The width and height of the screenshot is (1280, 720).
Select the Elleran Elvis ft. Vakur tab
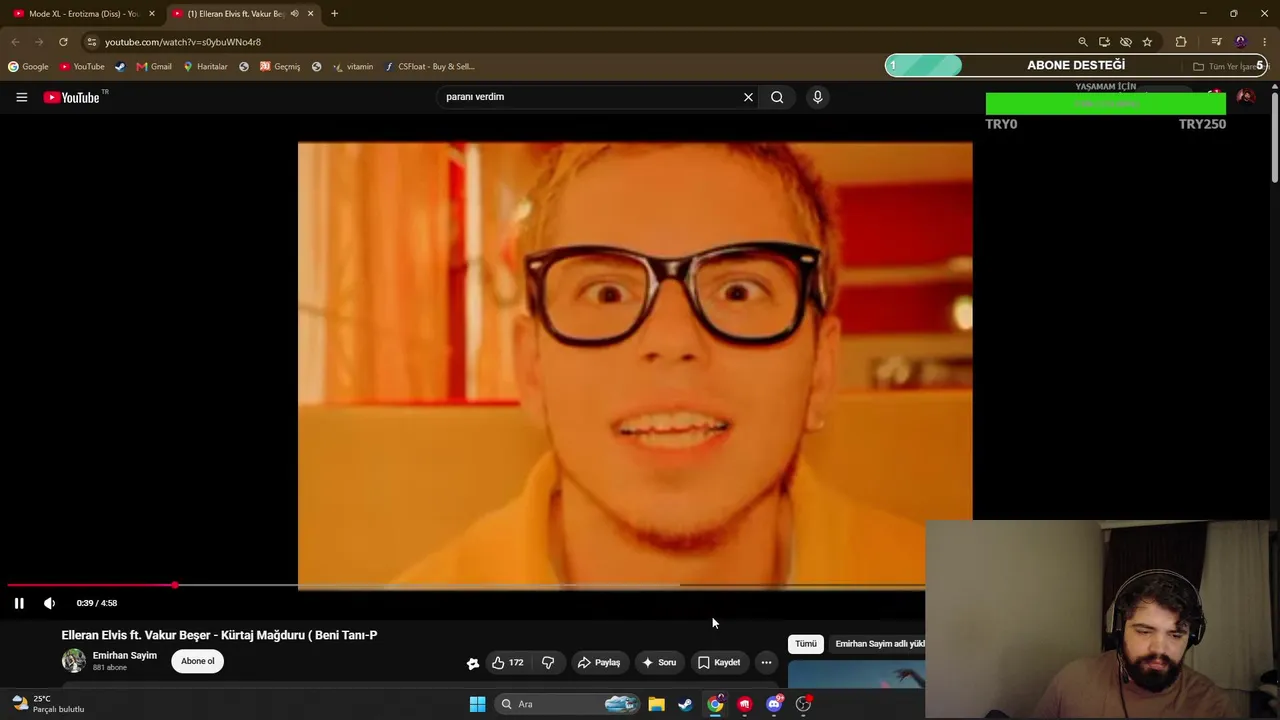pyautogui.click(x=236, y=14)
